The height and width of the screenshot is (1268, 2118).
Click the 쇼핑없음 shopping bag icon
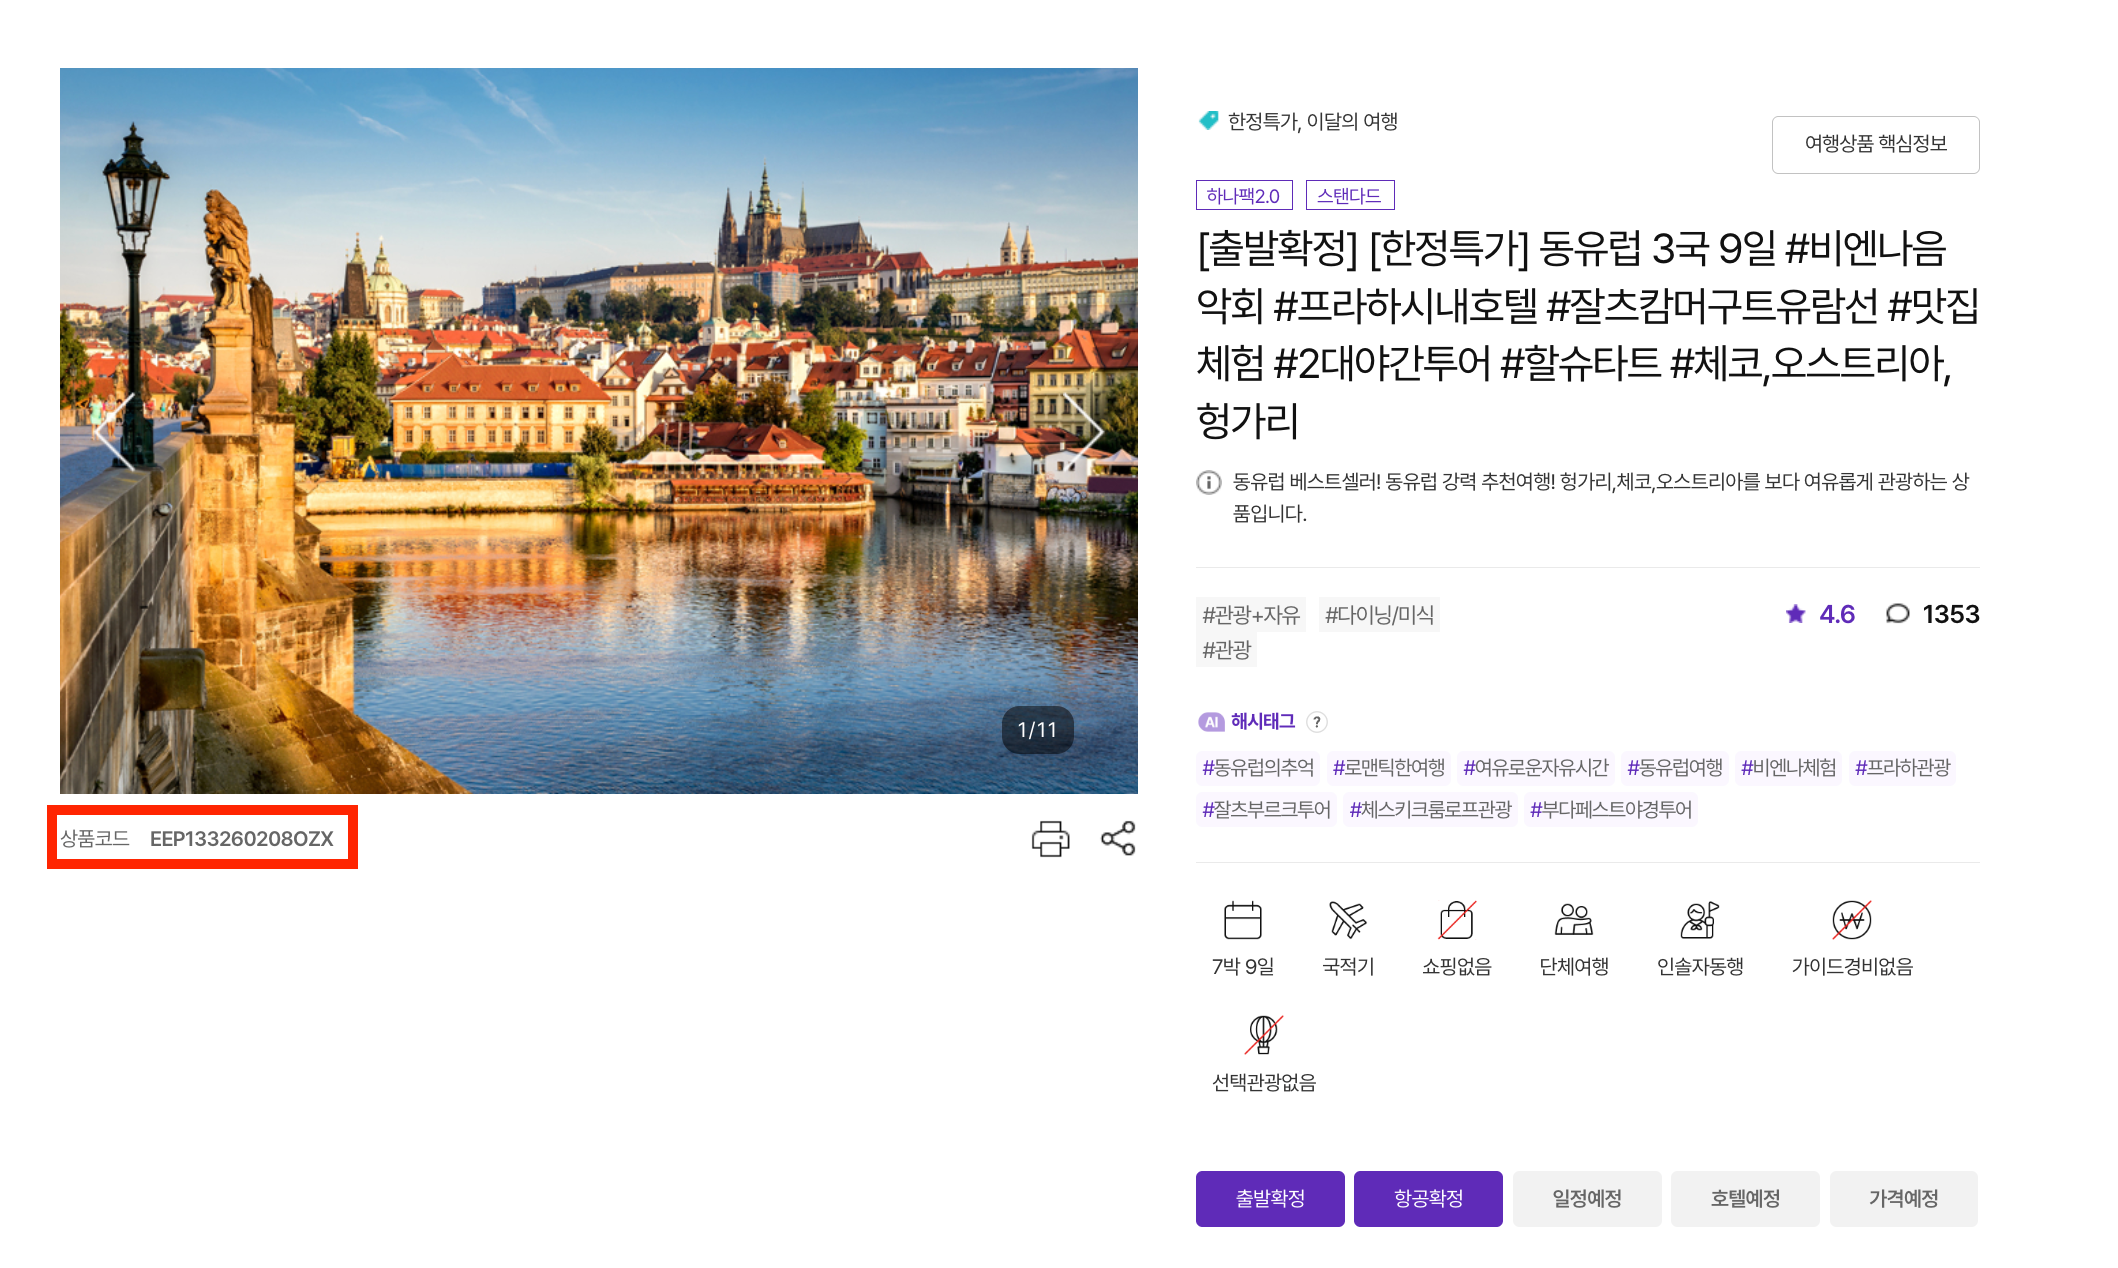1456,920
